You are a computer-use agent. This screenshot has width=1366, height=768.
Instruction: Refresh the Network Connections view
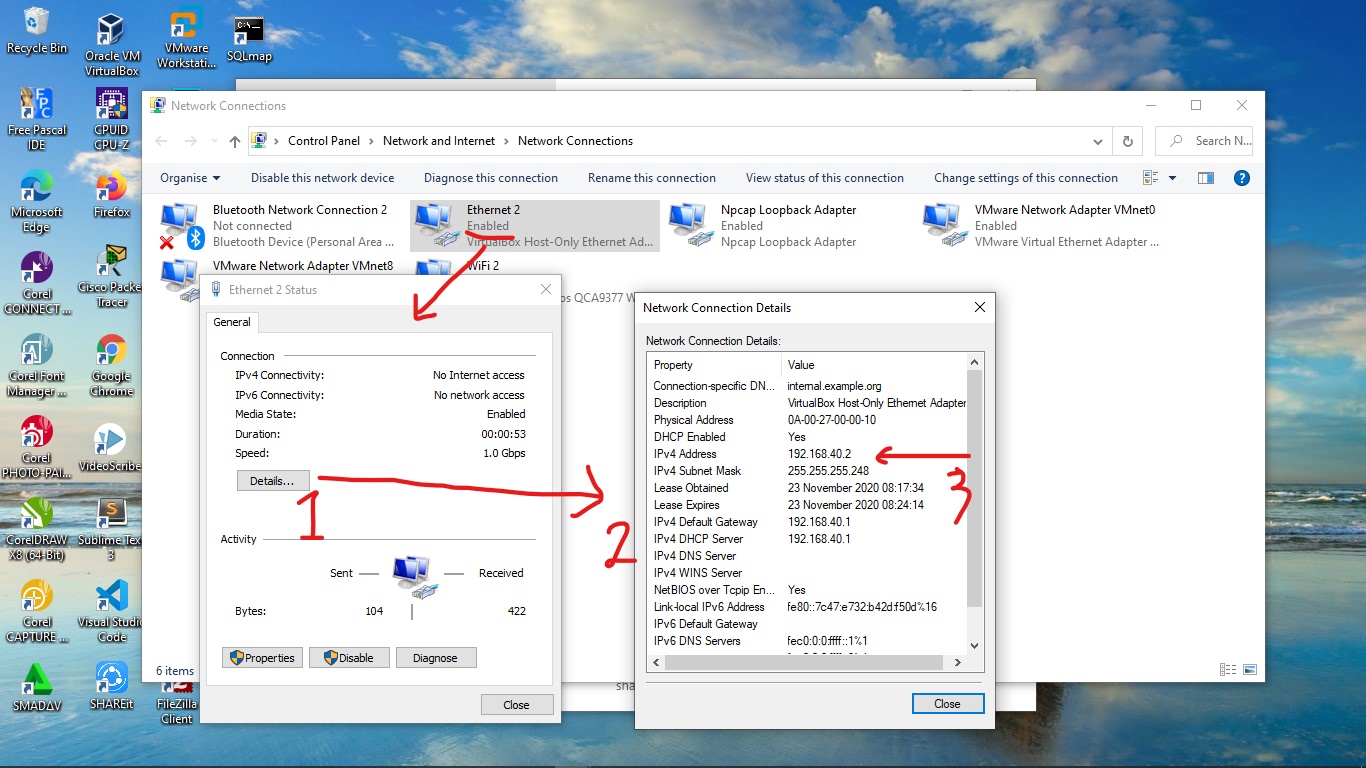1127,141
